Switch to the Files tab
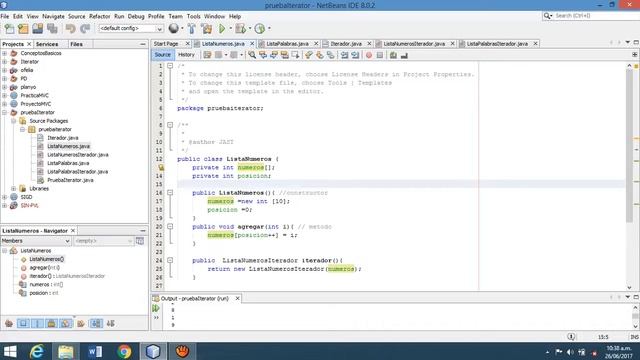Image resolution: width=640 pixels, height=360 pixels. (x=76, y=44)
